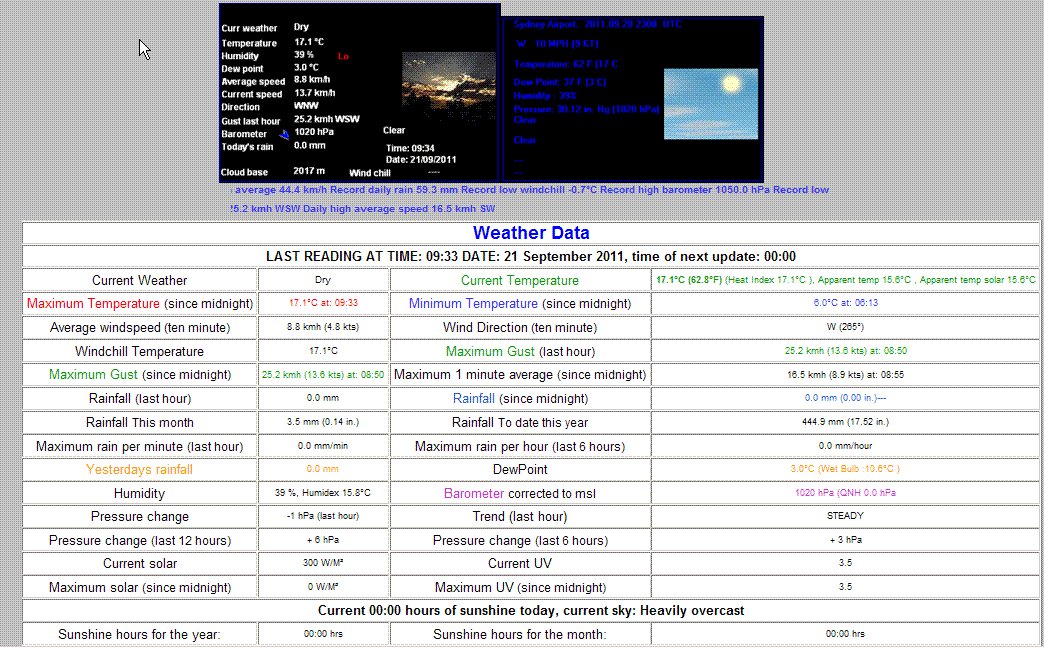Click the orange 'Yesterdays rainfall' label

click(139, 470)
